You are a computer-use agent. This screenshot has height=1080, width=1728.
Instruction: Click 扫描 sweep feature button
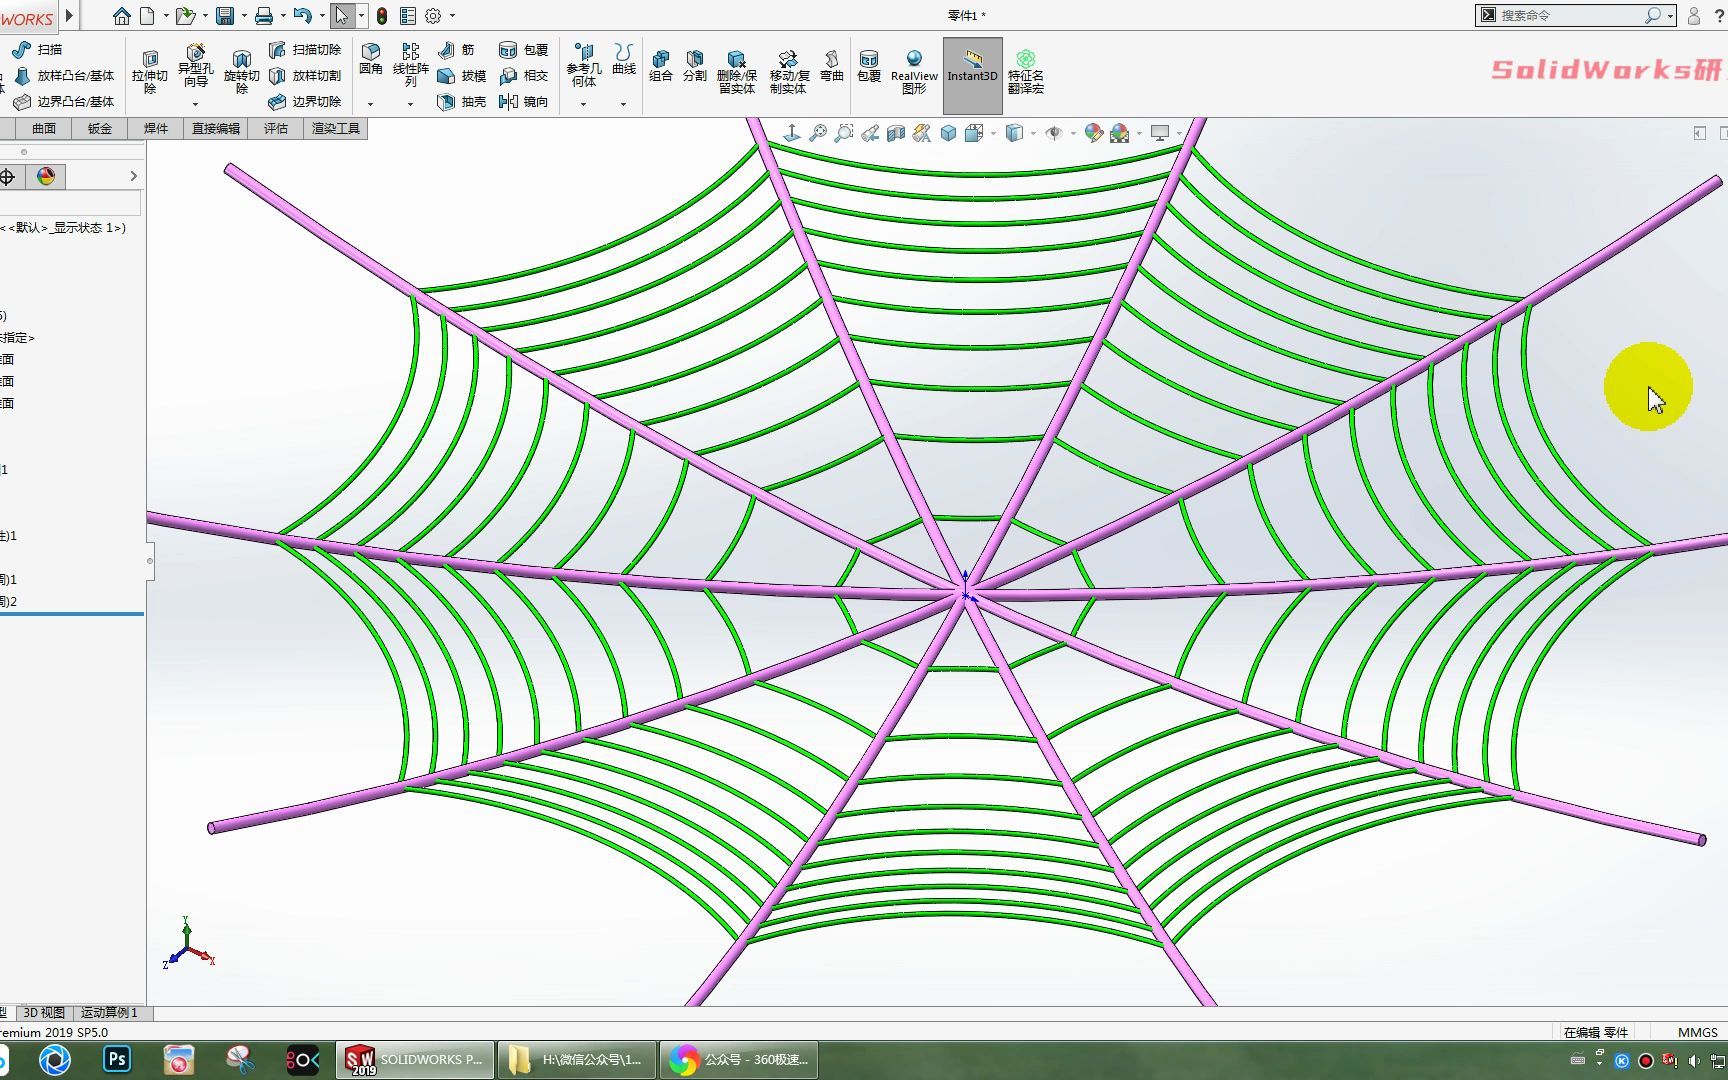pos(37,49)
